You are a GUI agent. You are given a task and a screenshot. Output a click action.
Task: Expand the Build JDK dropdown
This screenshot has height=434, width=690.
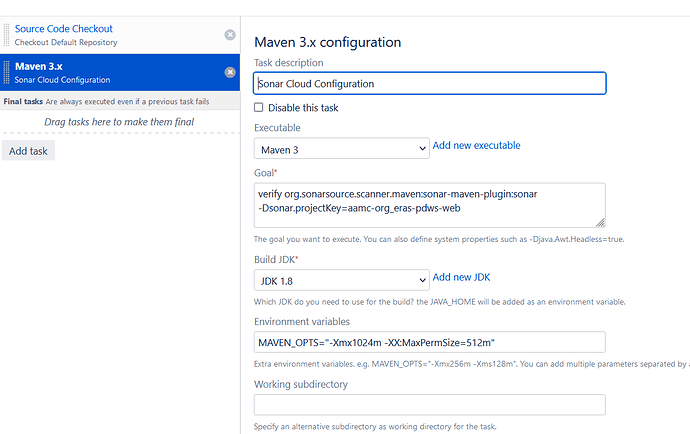coord(341,280)
